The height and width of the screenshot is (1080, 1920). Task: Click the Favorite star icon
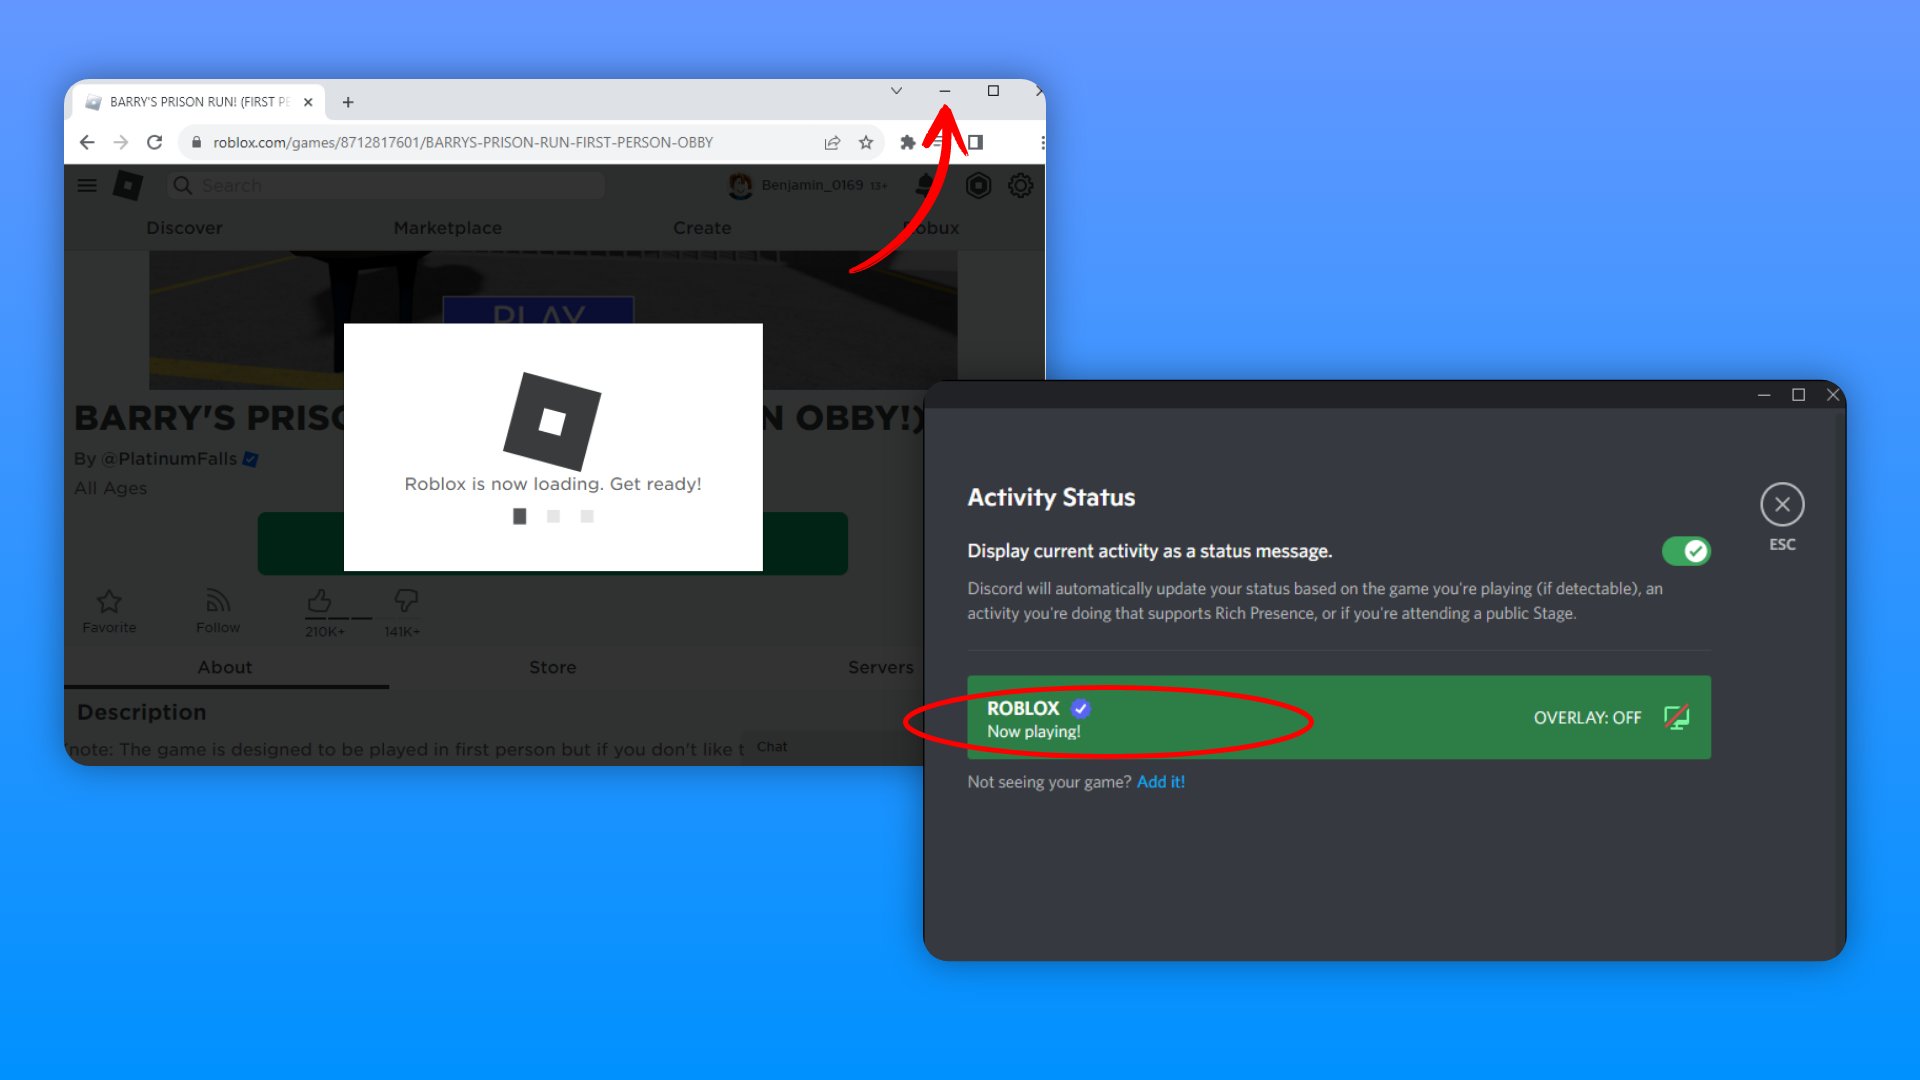(x=109, y=601)
